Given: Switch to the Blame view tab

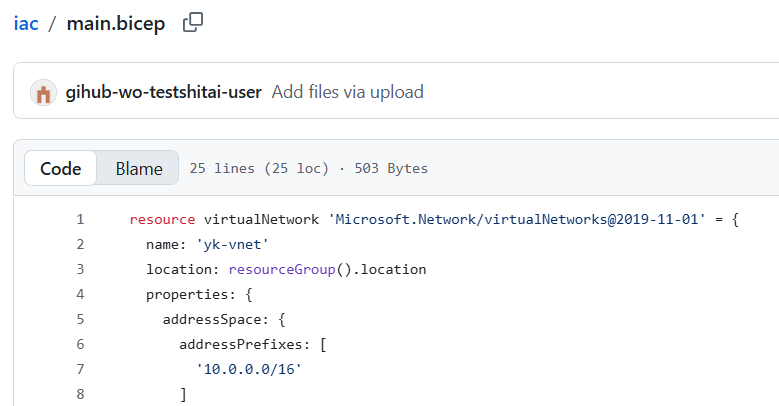Looking at the screenshot, I should [138, 168].
